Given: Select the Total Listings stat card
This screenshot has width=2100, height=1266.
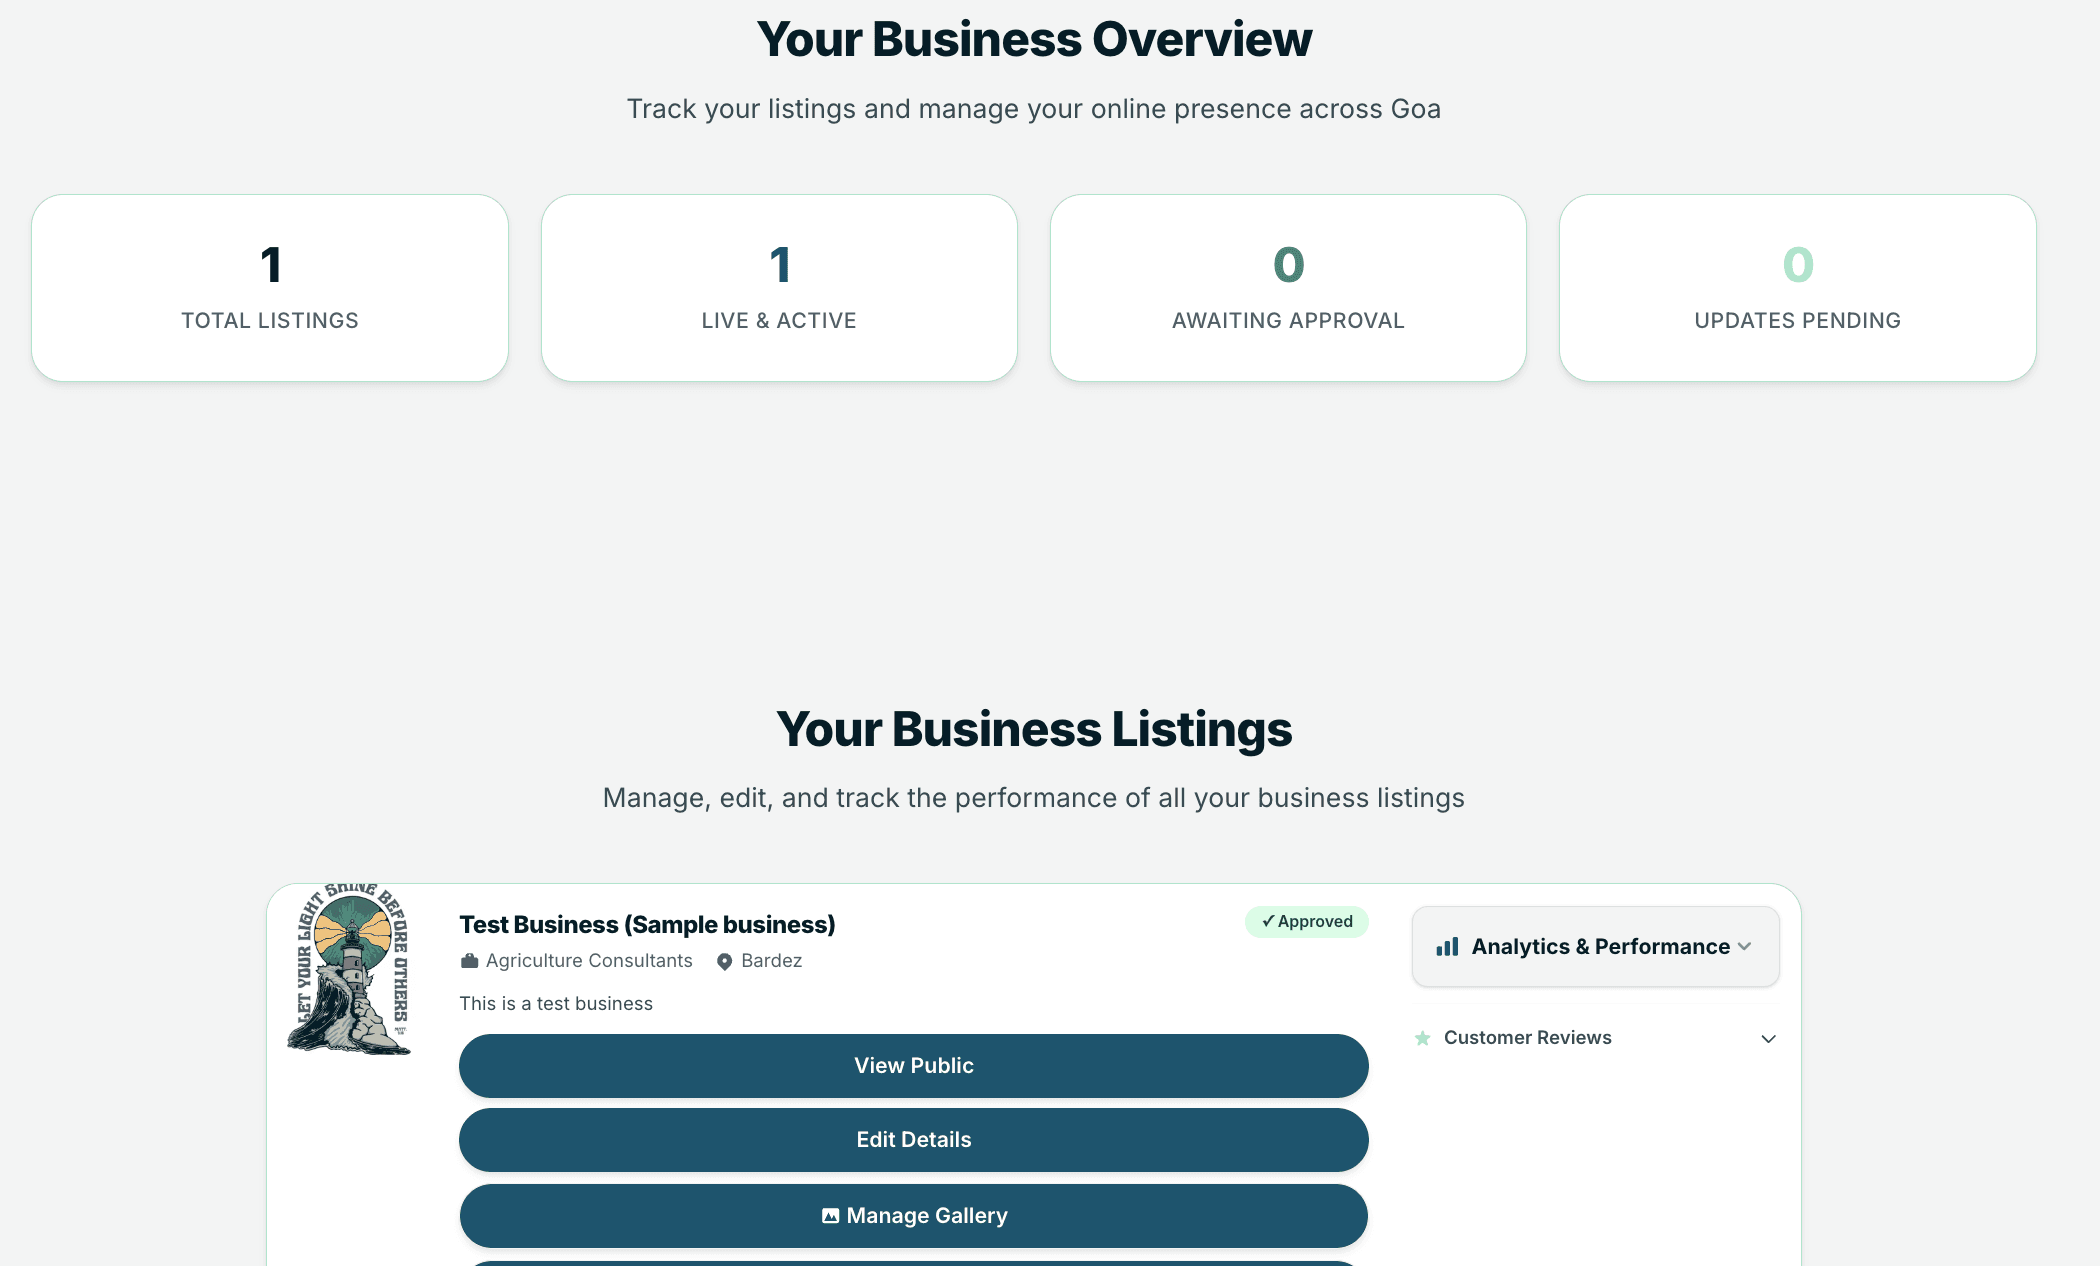Looking at the screenshot, I should 270,288.
